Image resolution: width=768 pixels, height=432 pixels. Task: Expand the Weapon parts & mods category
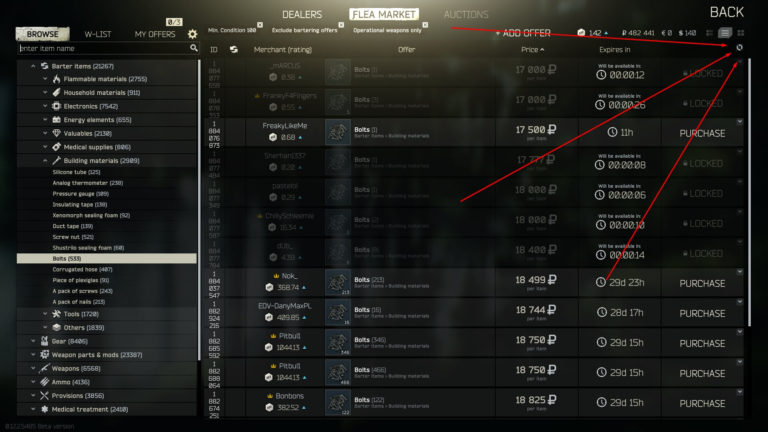click(x=33, y=355)
